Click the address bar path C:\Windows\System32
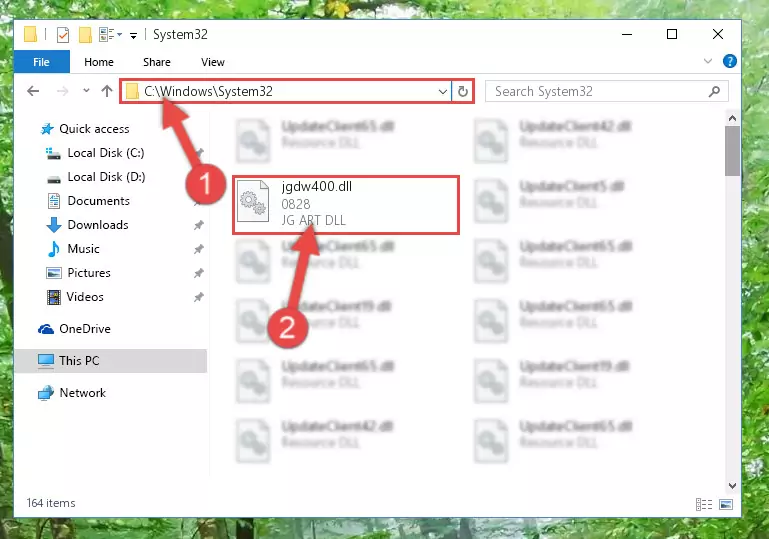Image resolution: width=769 pixels, height=539 pixels. [208, 91]
